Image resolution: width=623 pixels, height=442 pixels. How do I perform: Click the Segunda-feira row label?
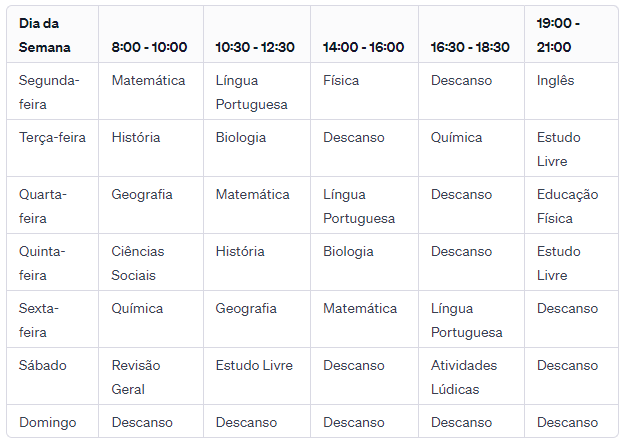[x=49, y=92]
